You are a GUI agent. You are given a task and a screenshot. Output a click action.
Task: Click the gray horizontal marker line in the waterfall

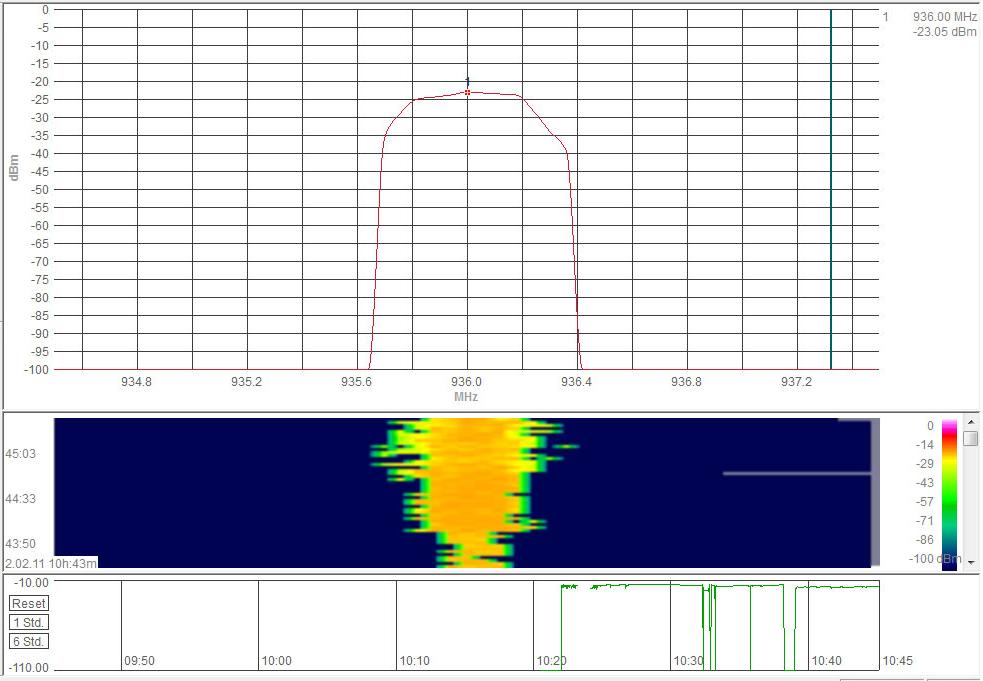(x=797, y=473)
